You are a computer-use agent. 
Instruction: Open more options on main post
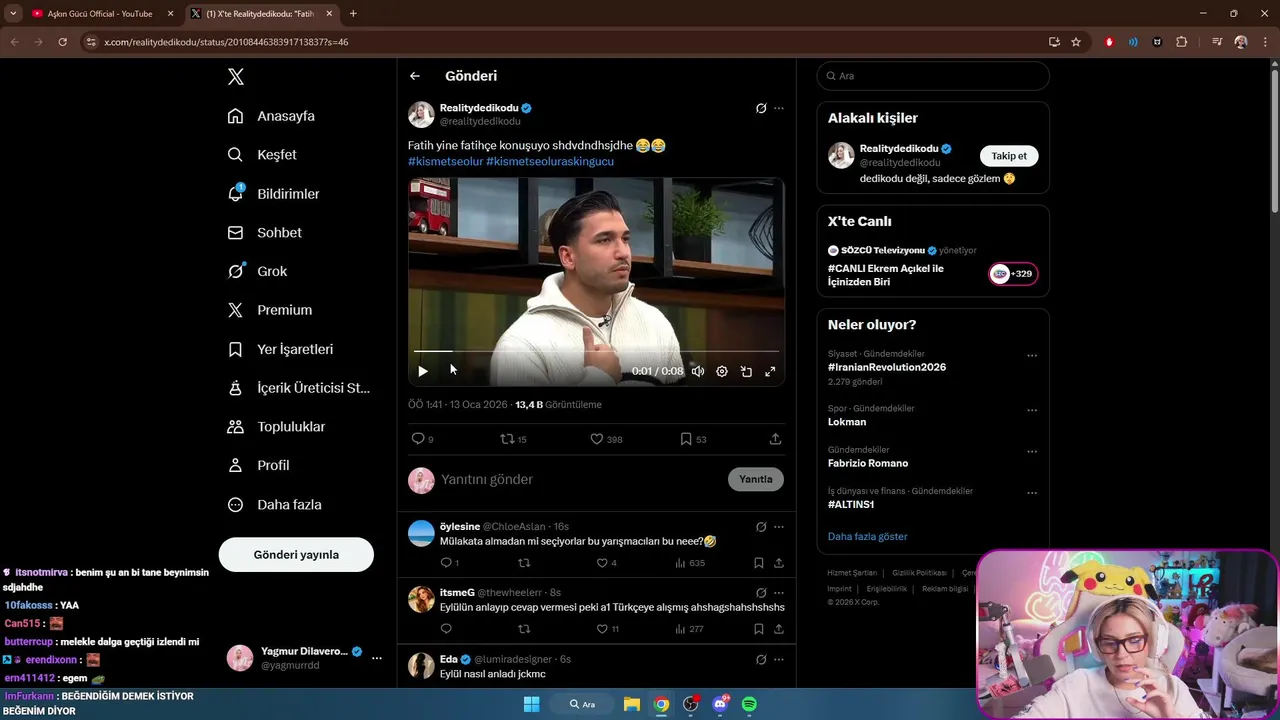[779, 108]
